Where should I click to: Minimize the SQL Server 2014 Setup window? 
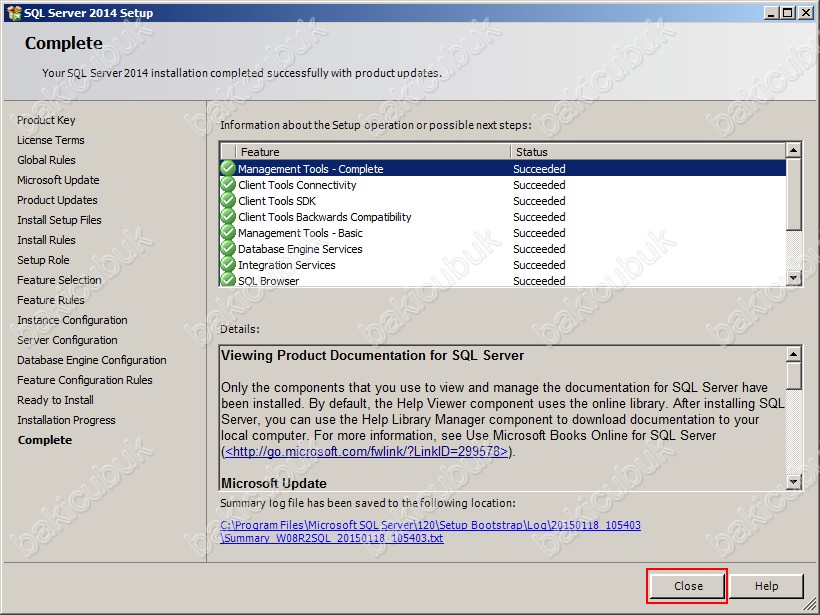pyautogui.click(x=771, y=13)
